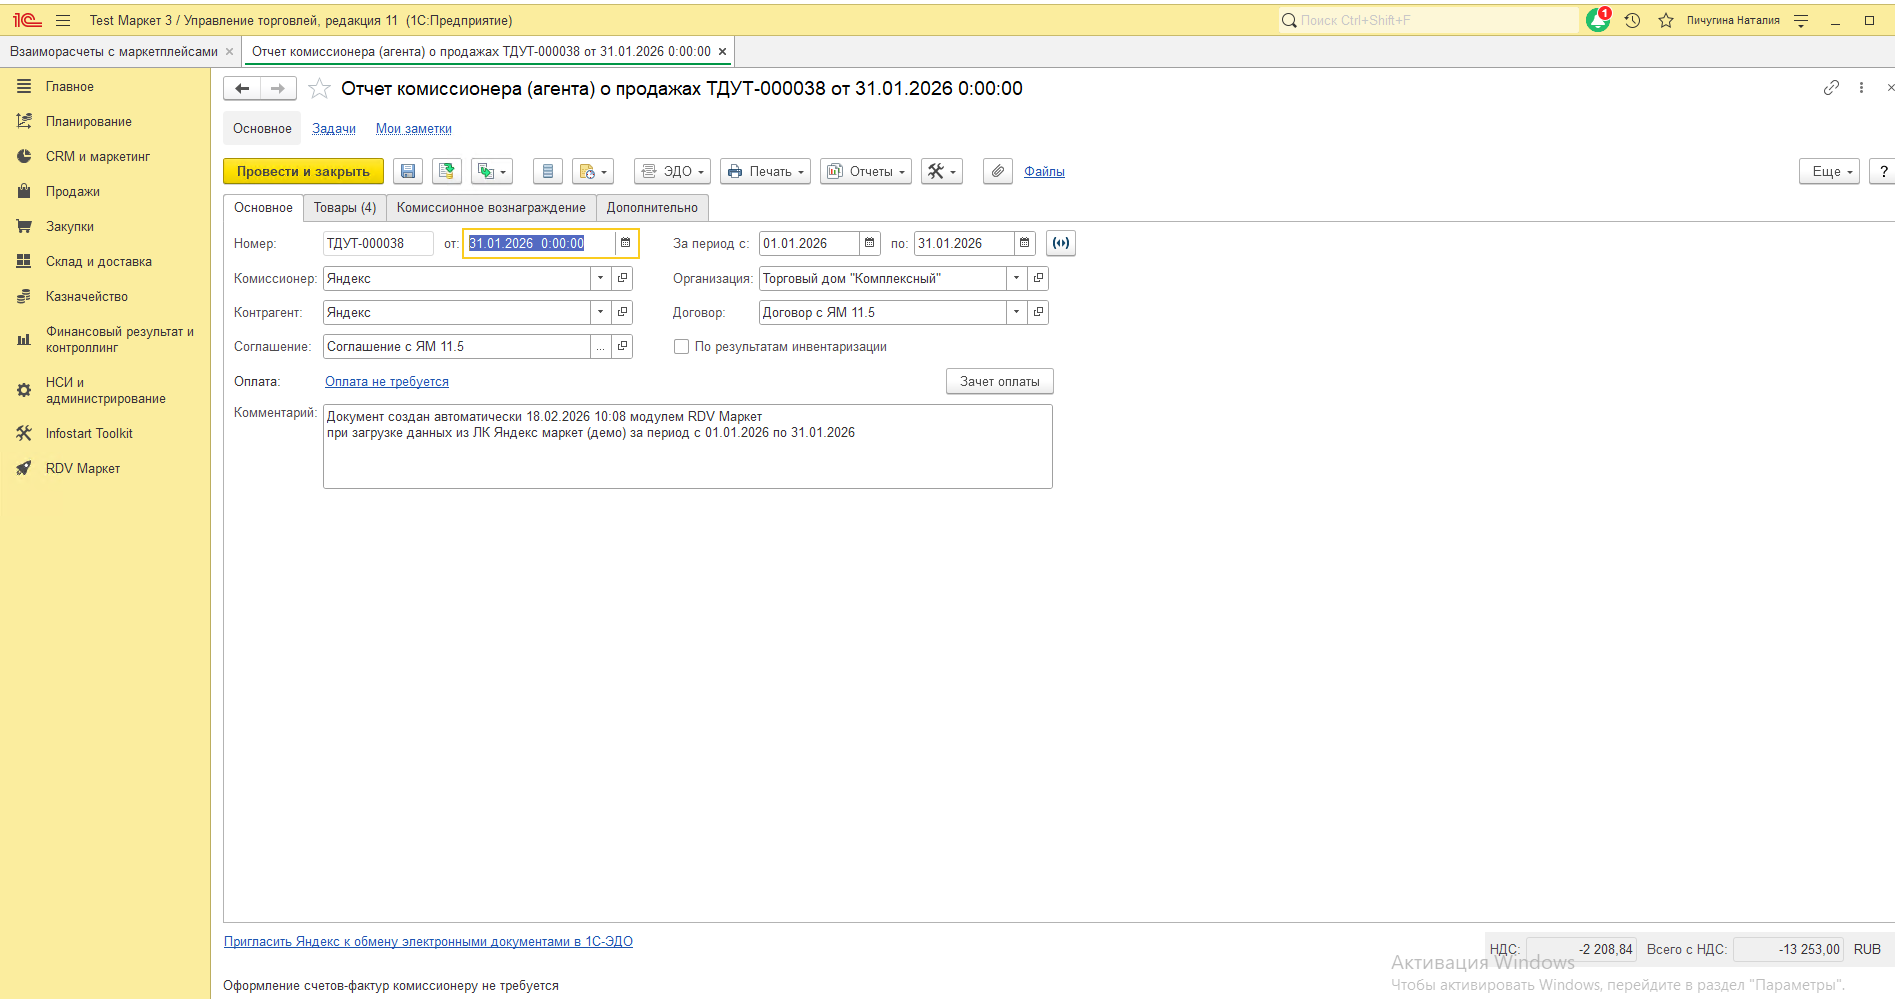This screenshot has width=1895, height=999.
Task: Open the Соглашение с ЯМ 11.5 record card
Action: click(622, 346)
